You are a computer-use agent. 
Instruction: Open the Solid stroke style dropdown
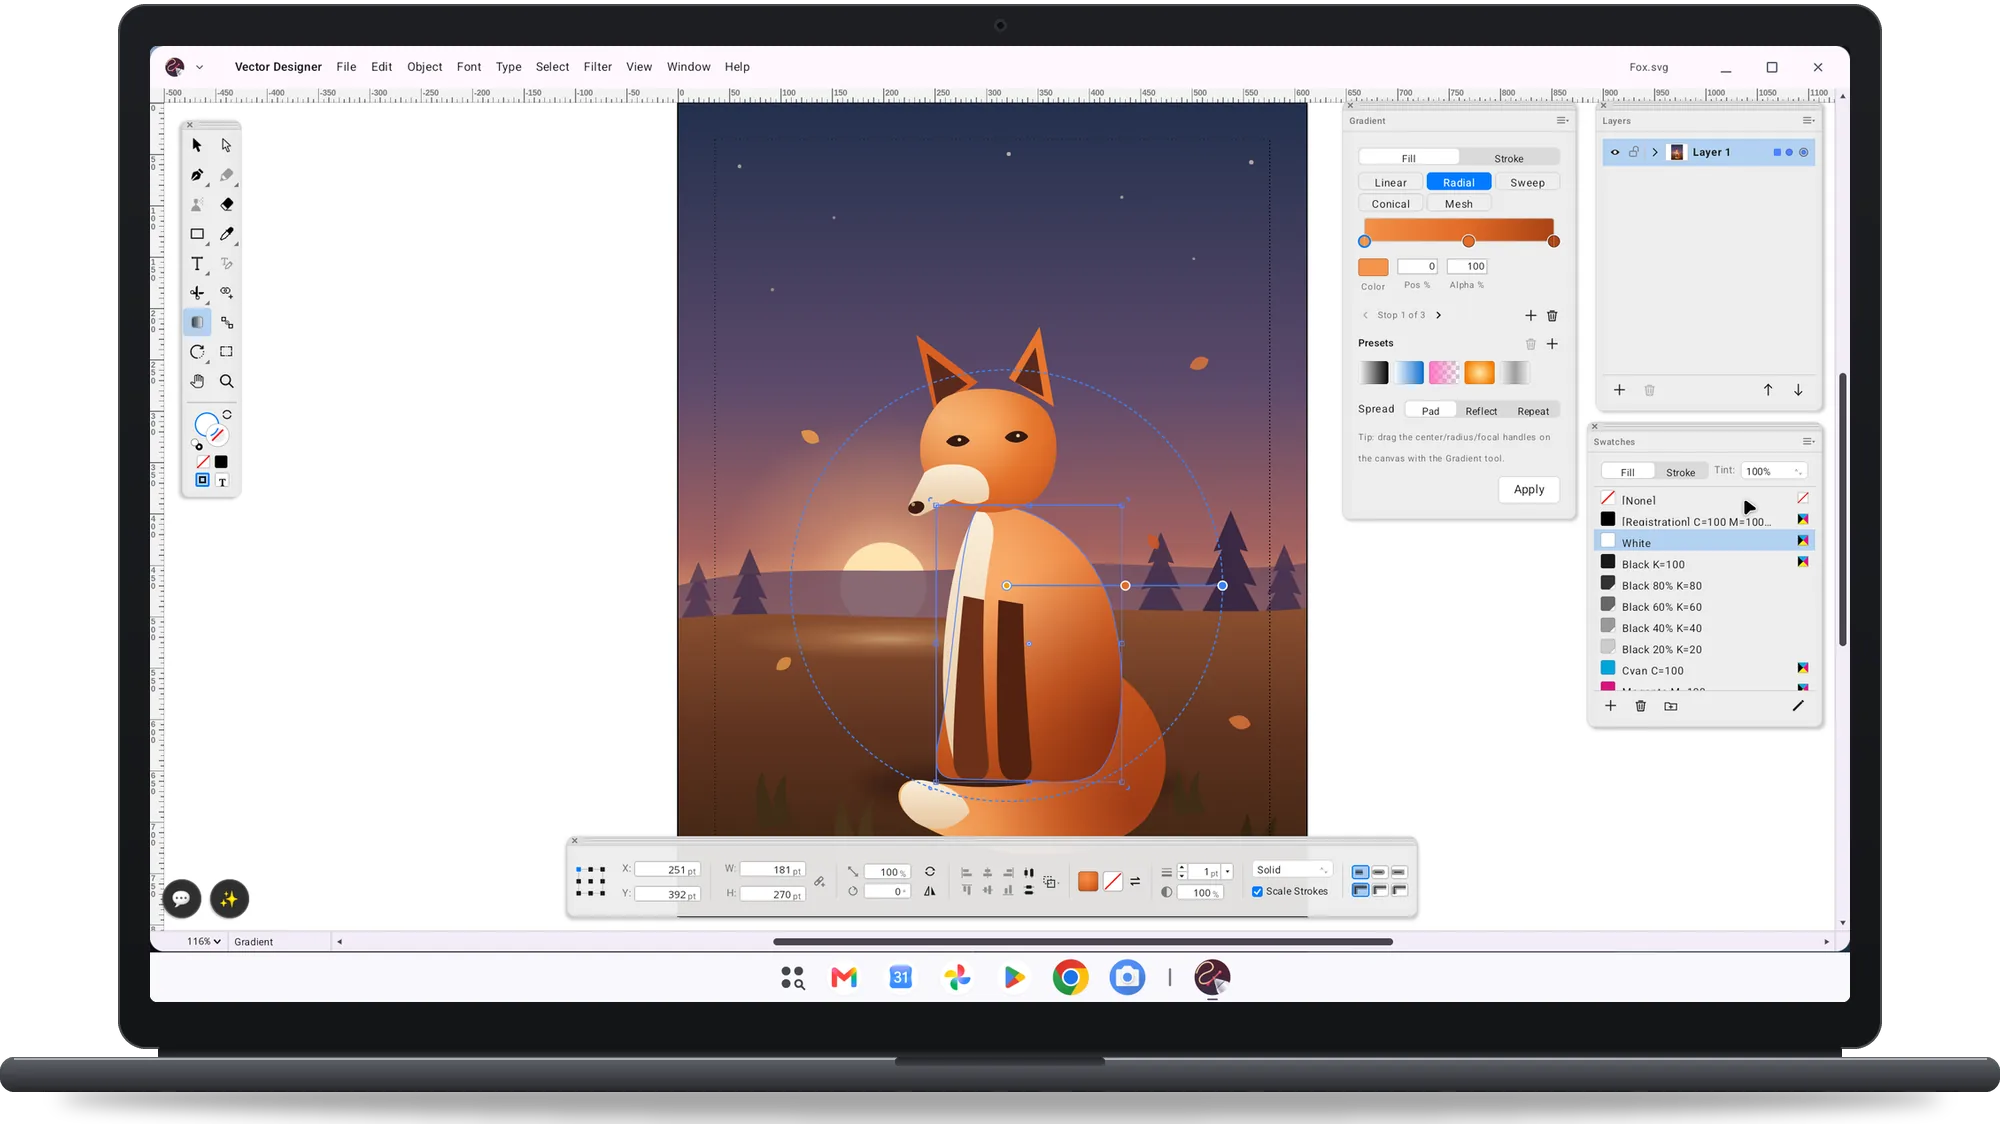pos(1292,870)
